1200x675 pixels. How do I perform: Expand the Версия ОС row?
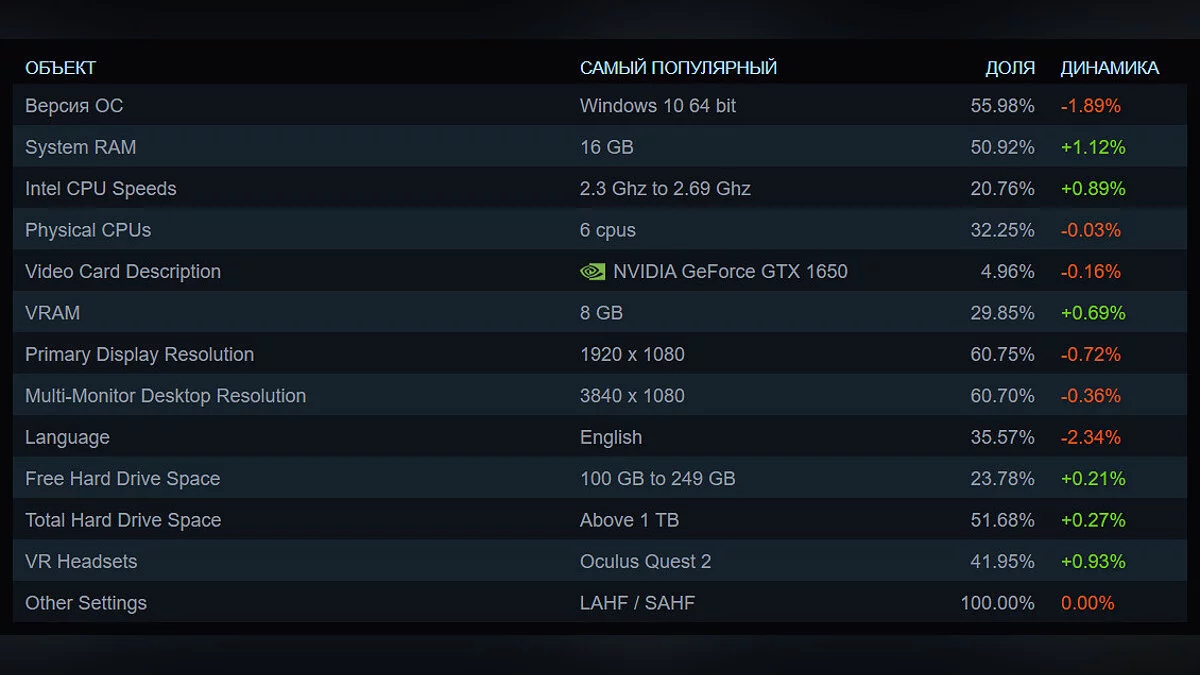(x=74, y=106)
